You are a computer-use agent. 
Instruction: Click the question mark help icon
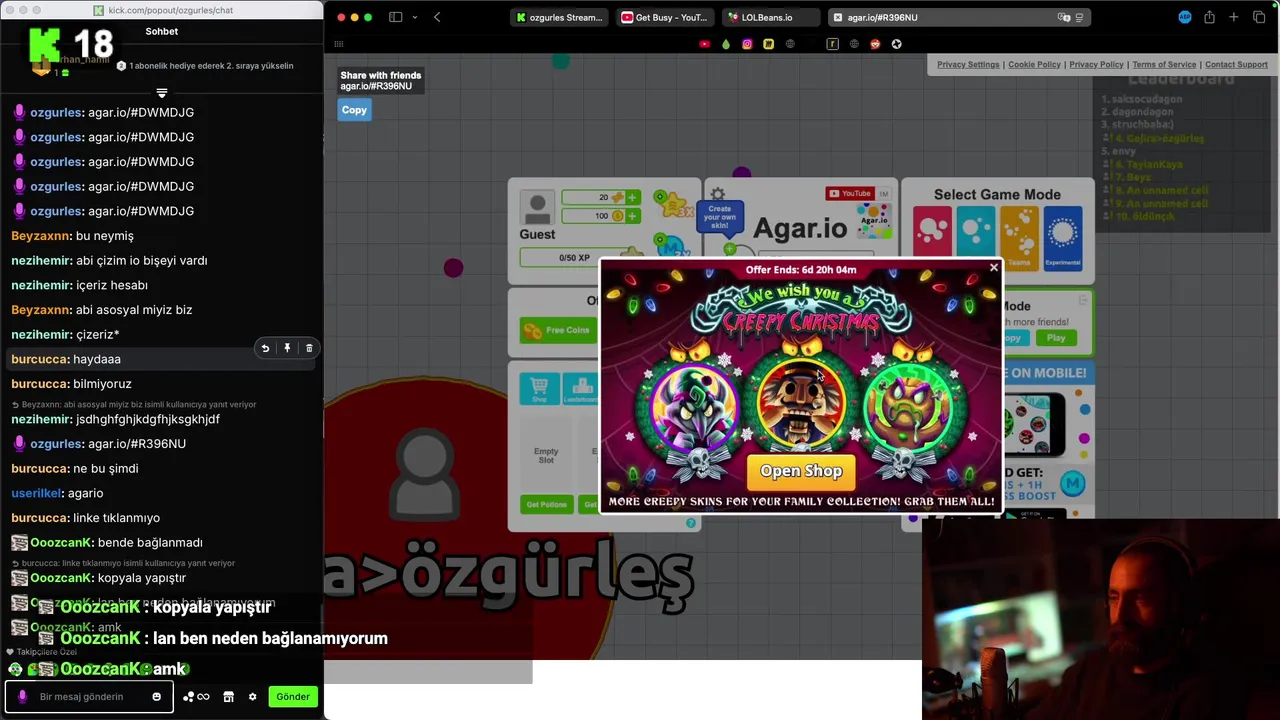690,523
